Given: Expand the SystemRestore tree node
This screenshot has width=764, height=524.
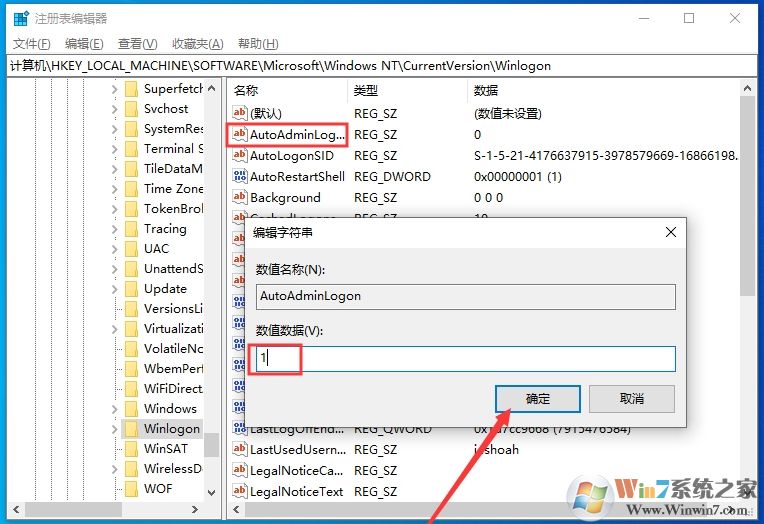Looking at the screenshot, I should point(115,129).
